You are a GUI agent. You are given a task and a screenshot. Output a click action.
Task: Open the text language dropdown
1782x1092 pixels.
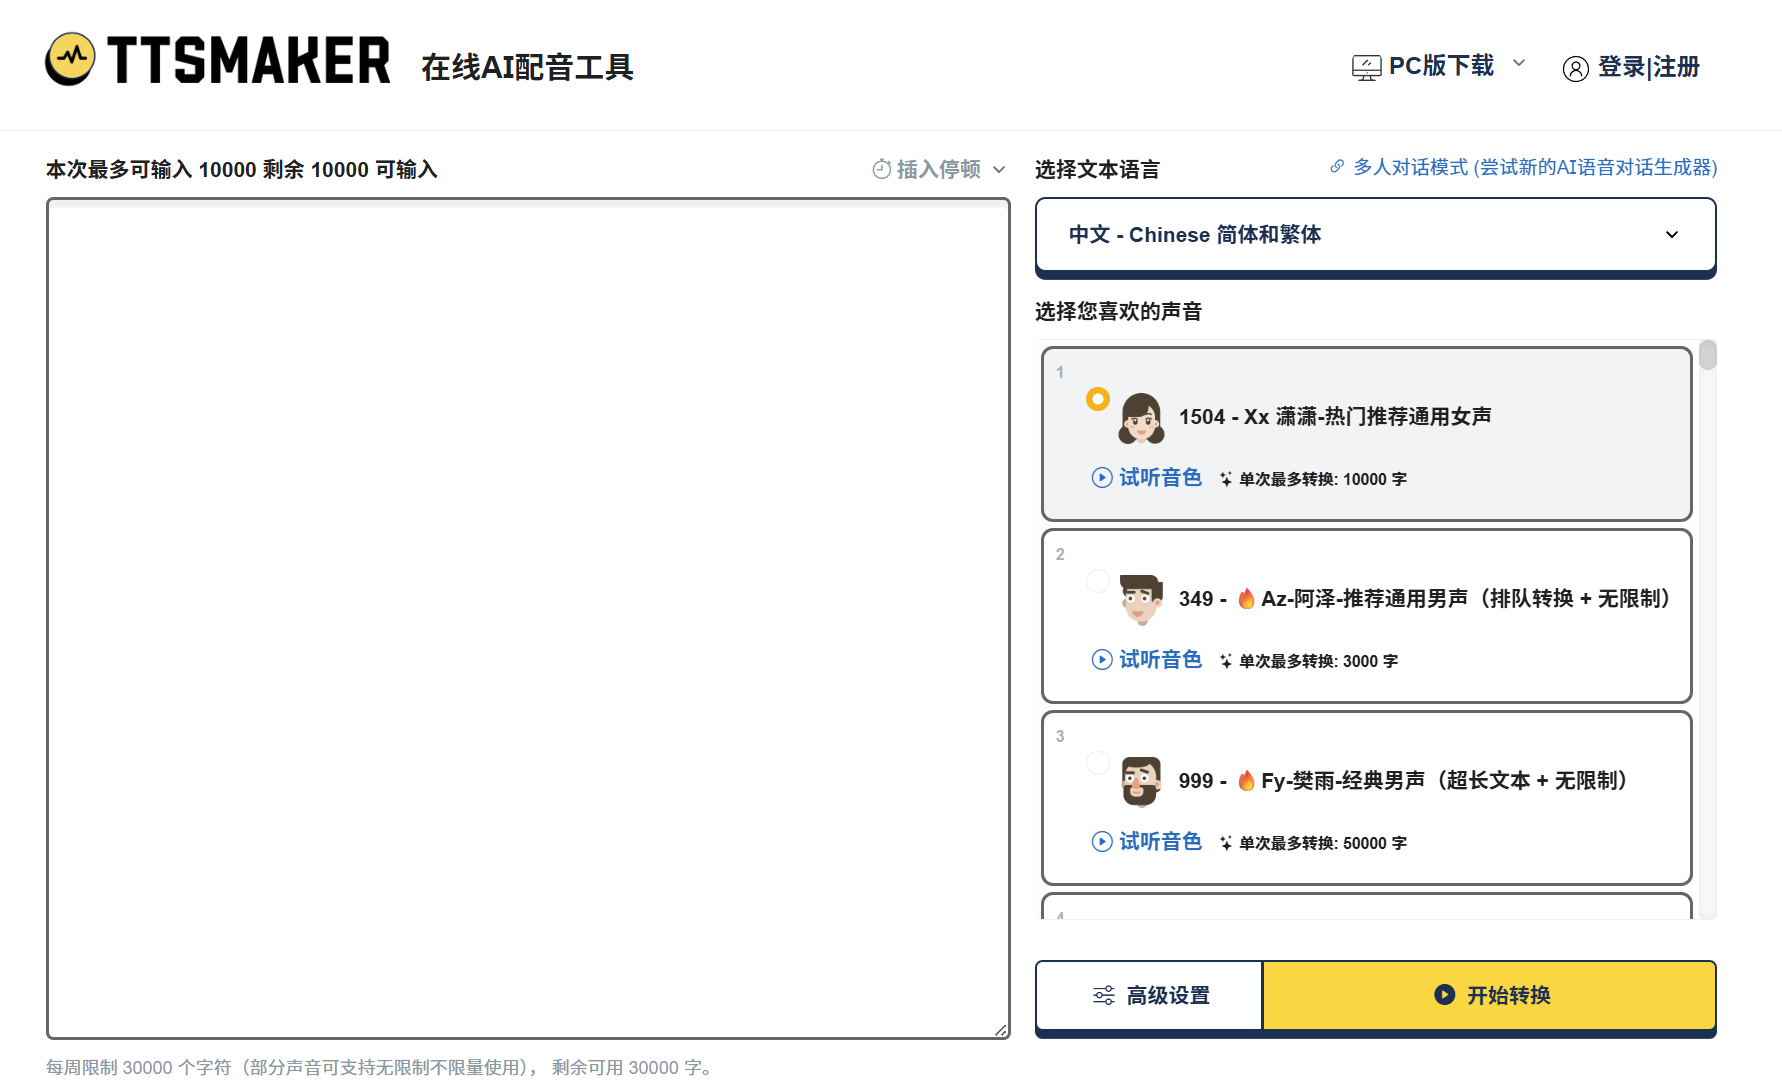pos(1375,235)
